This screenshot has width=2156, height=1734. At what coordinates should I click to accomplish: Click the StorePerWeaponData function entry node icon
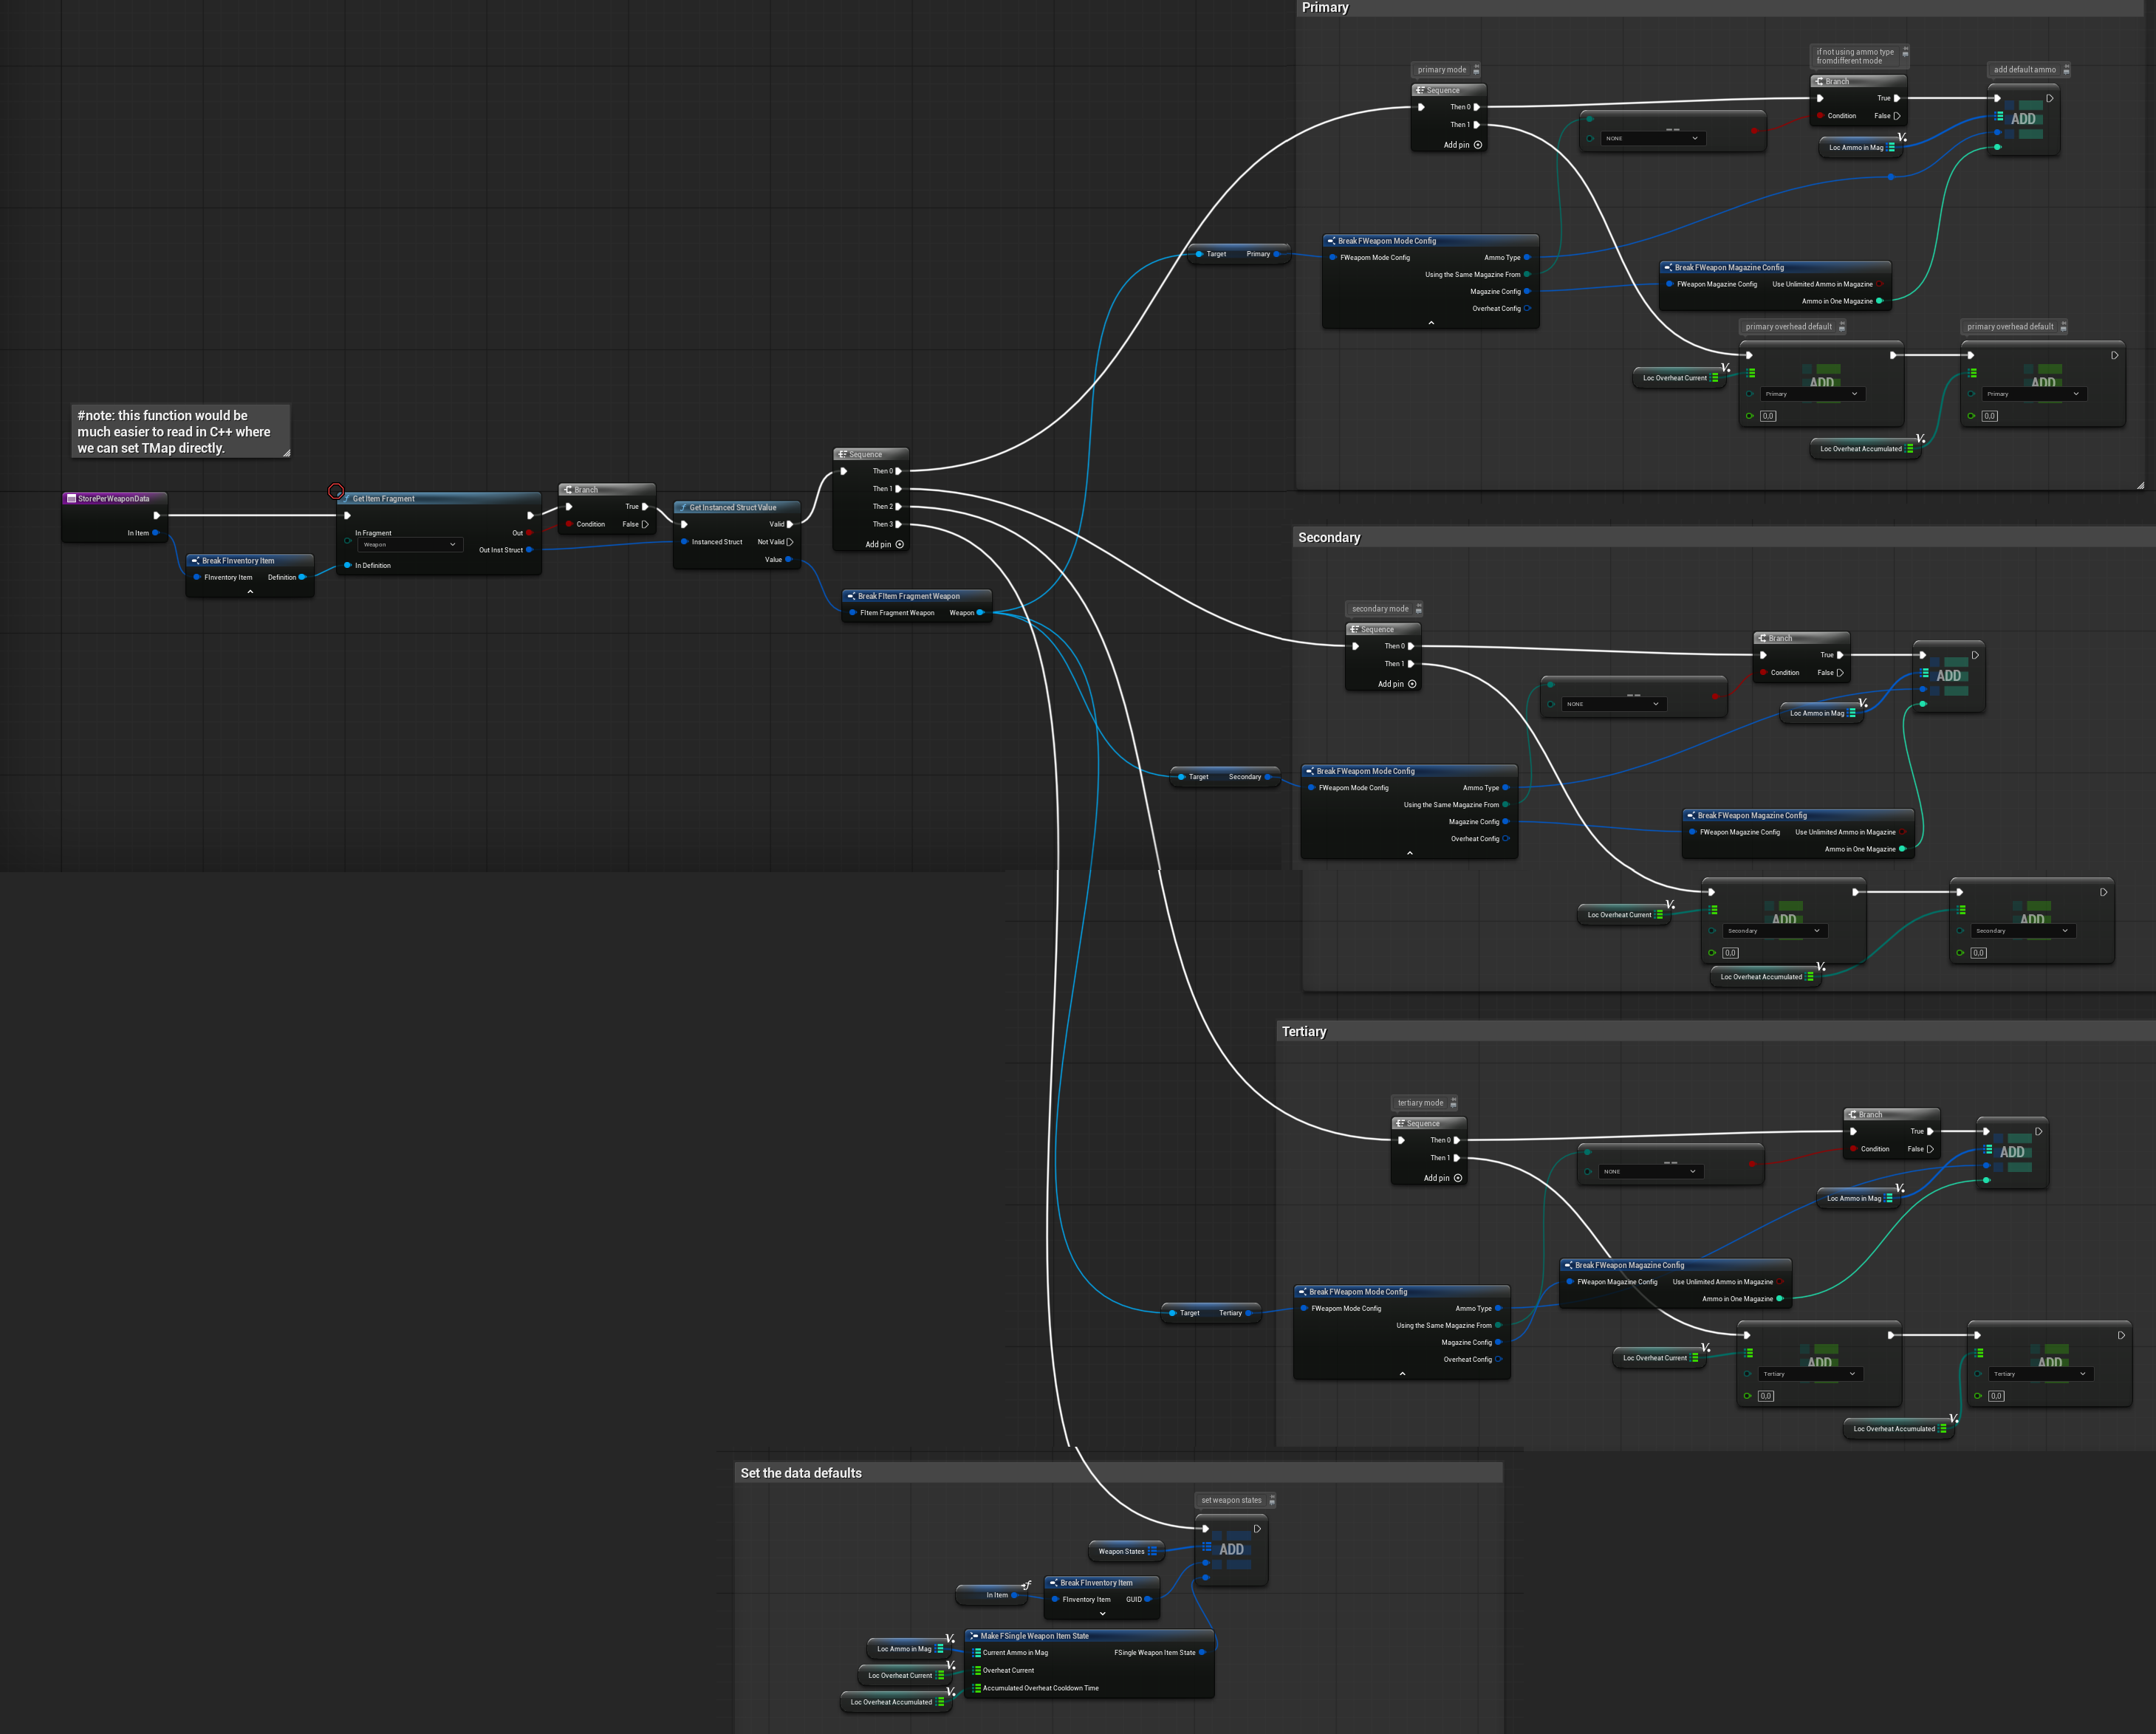[x=72, y=498]
